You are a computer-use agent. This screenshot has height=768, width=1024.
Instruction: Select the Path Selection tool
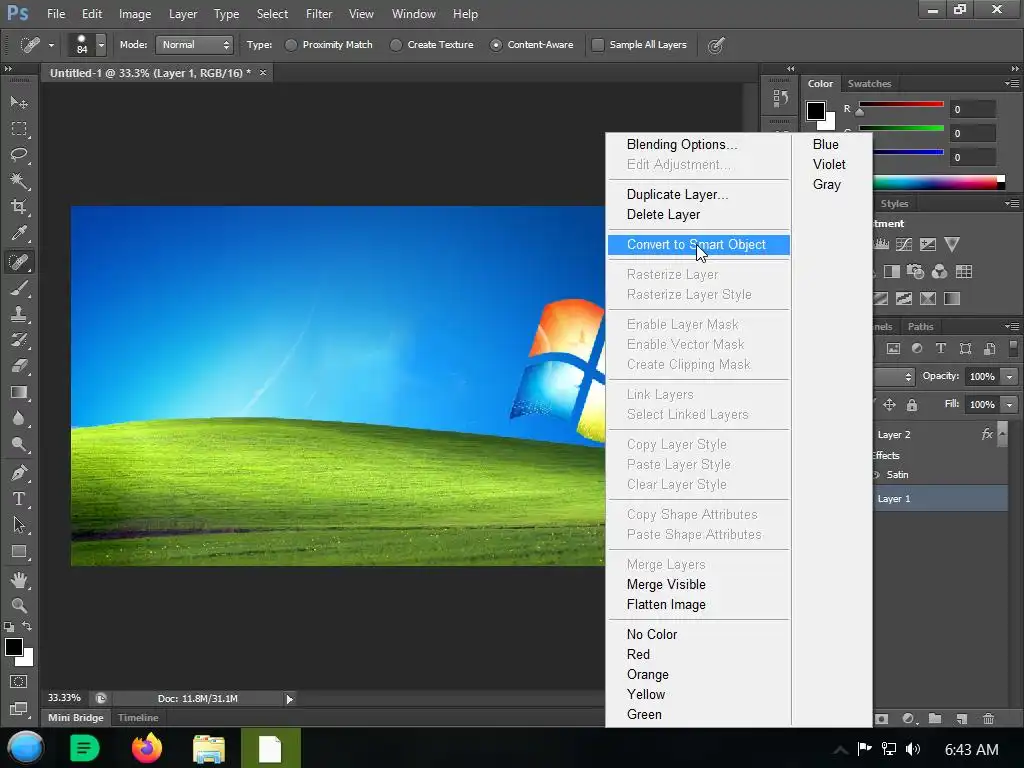(19, 525)
